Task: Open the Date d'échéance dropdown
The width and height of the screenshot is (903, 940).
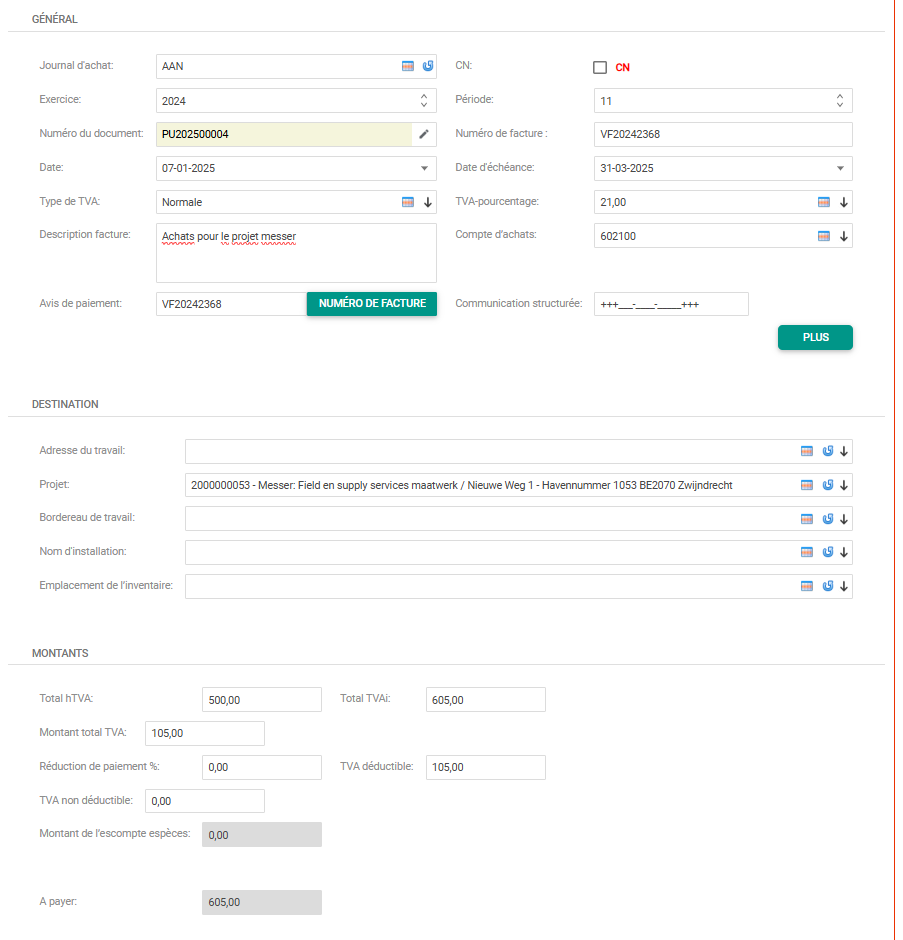Action: [x=840, y=168]
